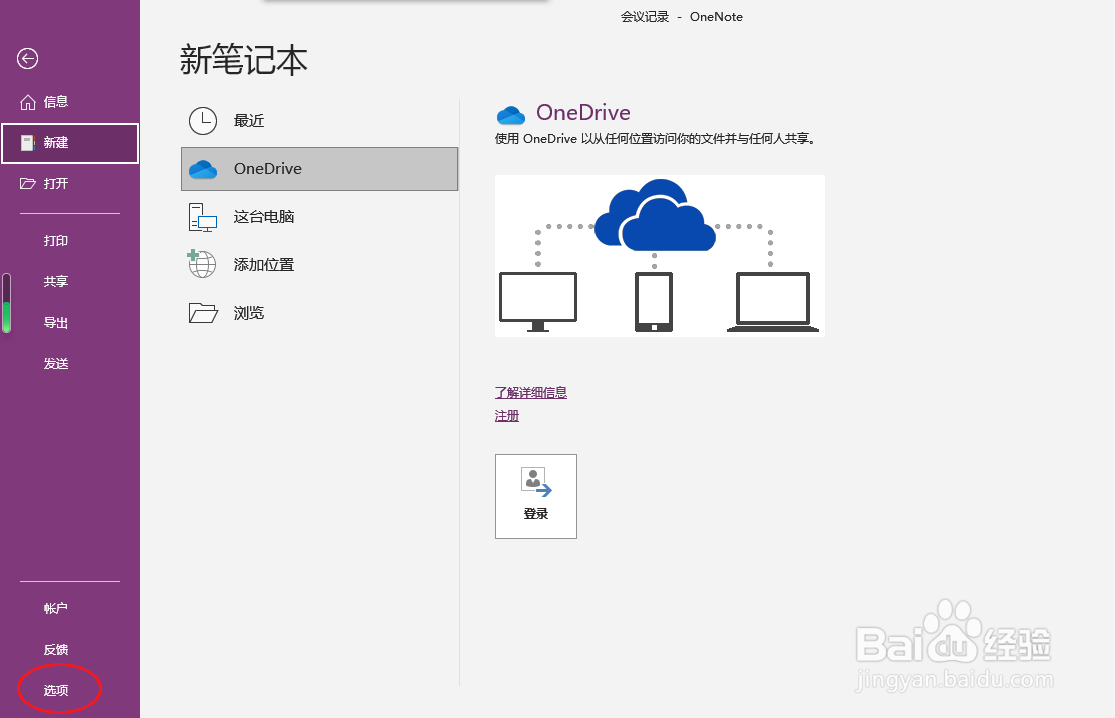Follow the 注册 link
The width and height of the screenshot is (1115, 718).
coord(507,416)
